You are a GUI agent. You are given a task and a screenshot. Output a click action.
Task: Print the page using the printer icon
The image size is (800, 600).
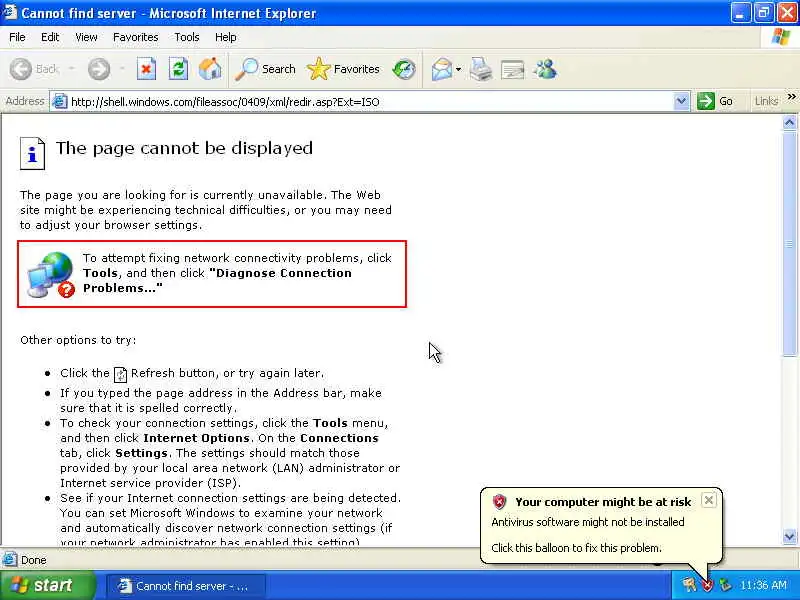point(481,69)
